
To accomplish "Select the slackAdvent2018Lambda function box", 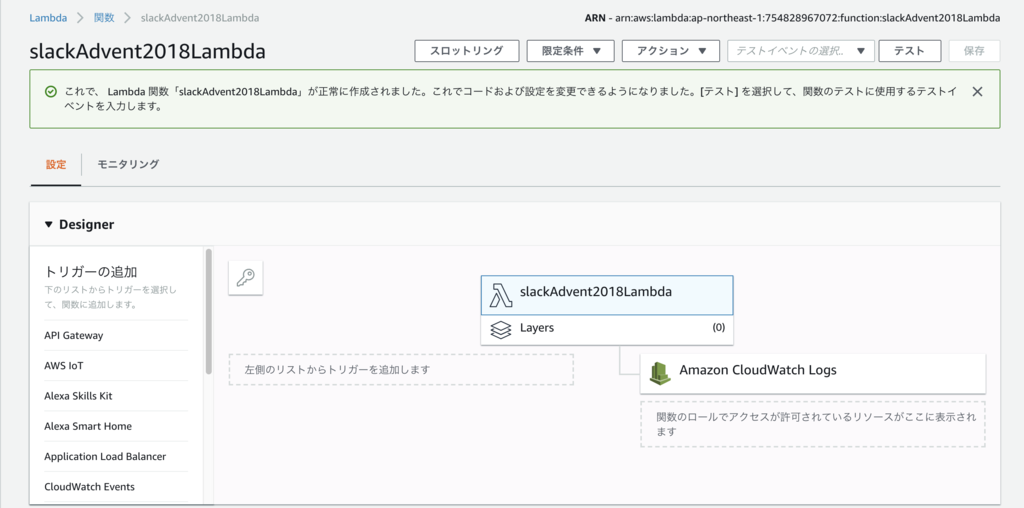I will click(x=607, y=295).
